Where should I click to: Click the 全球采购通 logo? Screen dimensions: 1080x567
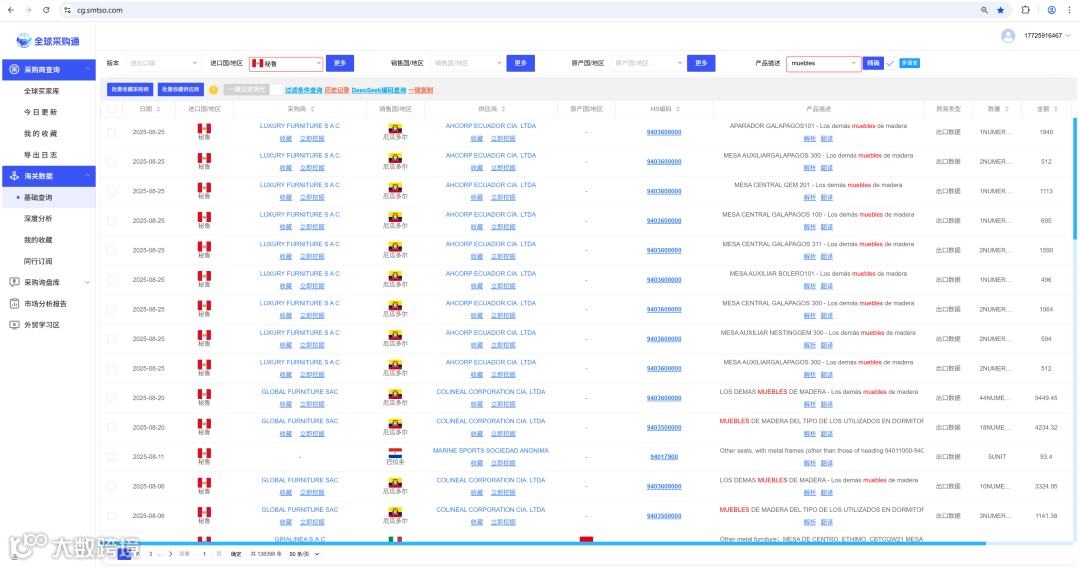[48, 41]
